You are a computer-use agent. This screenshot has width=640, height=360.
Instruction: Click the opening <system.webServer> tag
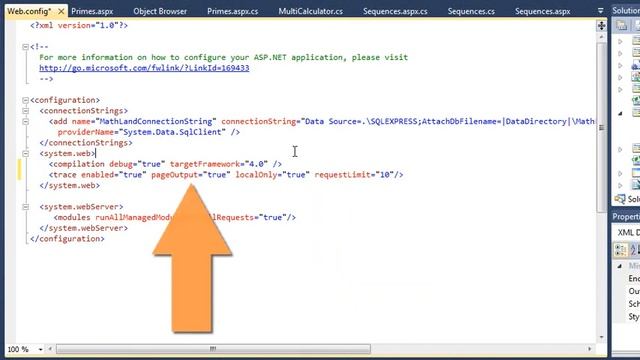[x=81, y=207]
